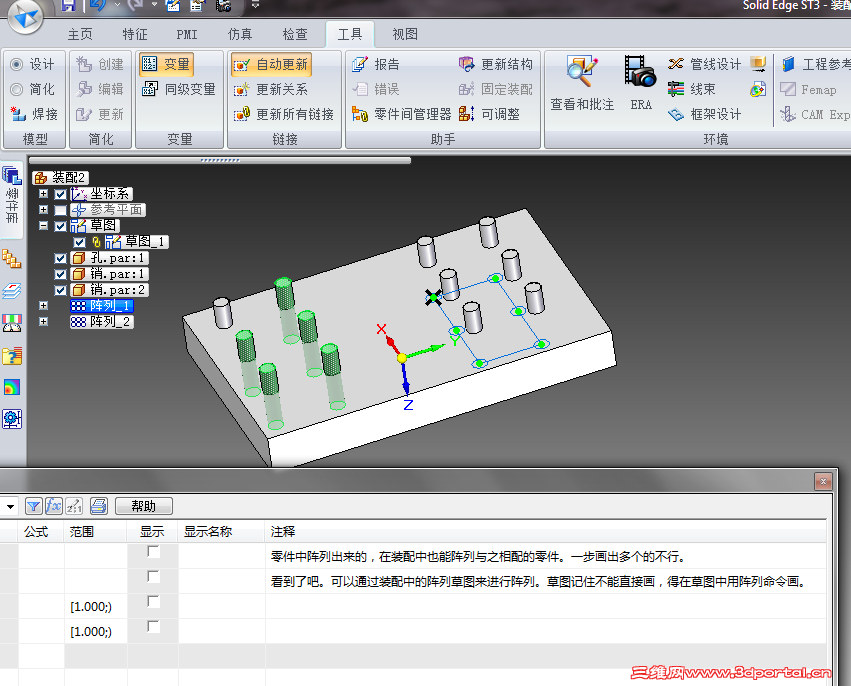Click the 范围 column header
Screen dimensions: 851x686
96,532
